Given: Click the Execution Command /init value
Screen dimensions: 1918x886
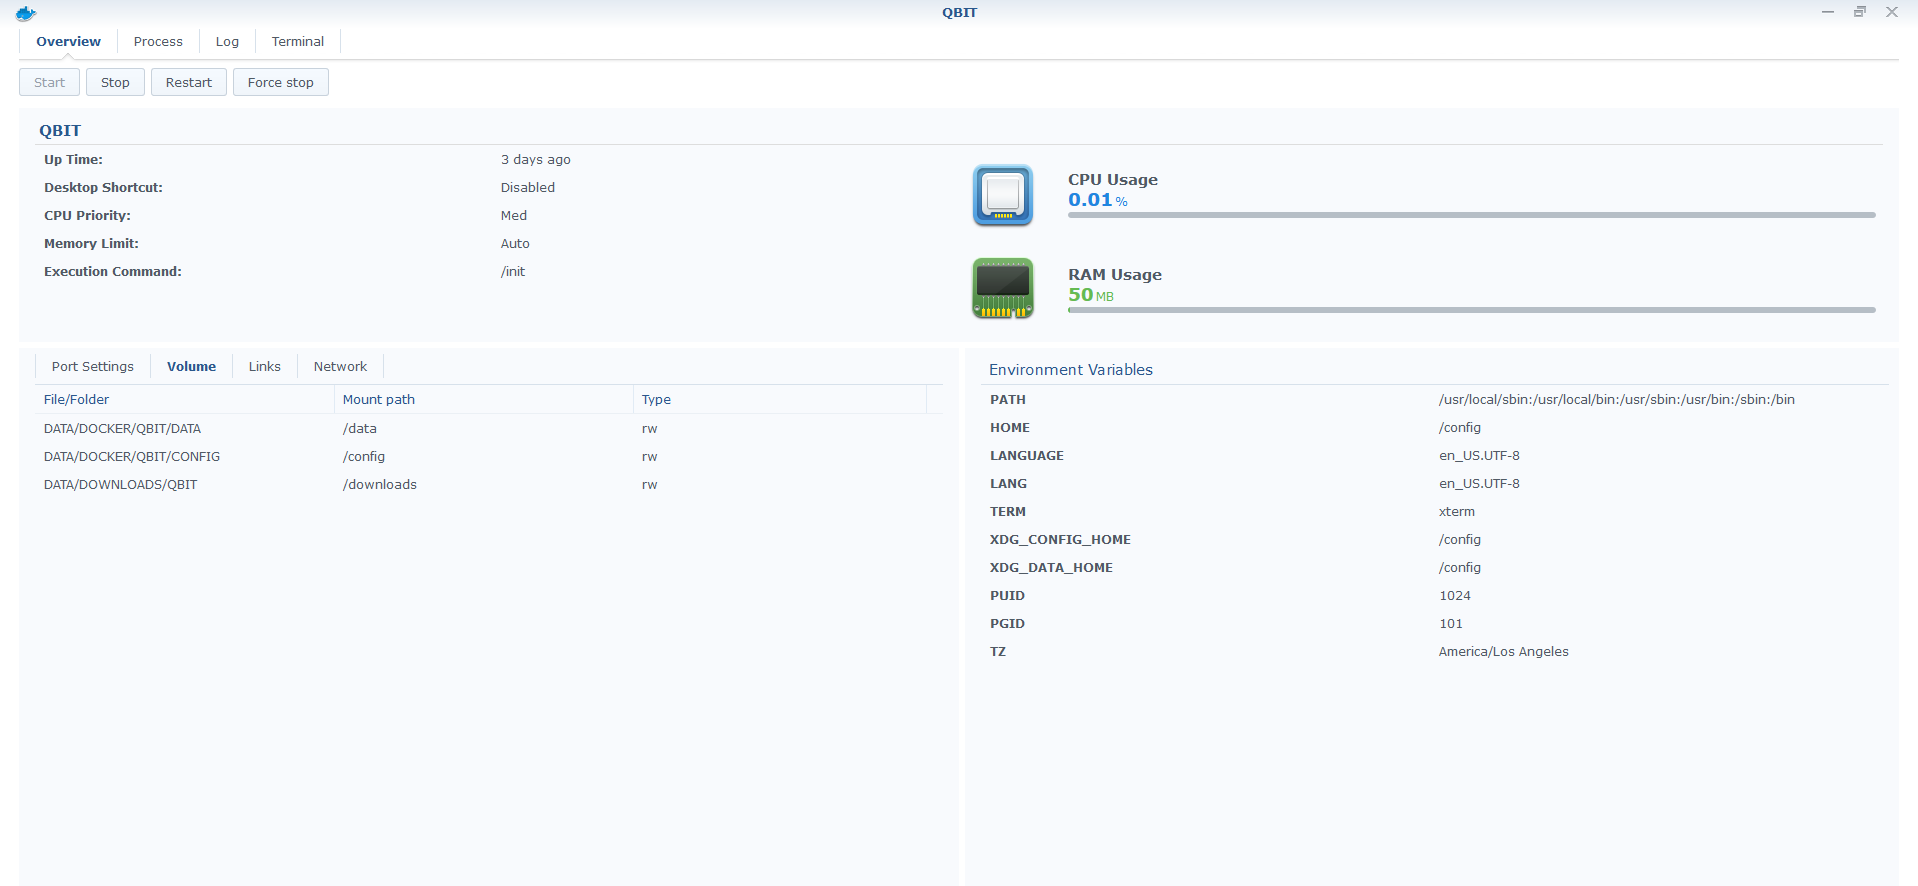Looking at the screenshot, I should 513,271.
